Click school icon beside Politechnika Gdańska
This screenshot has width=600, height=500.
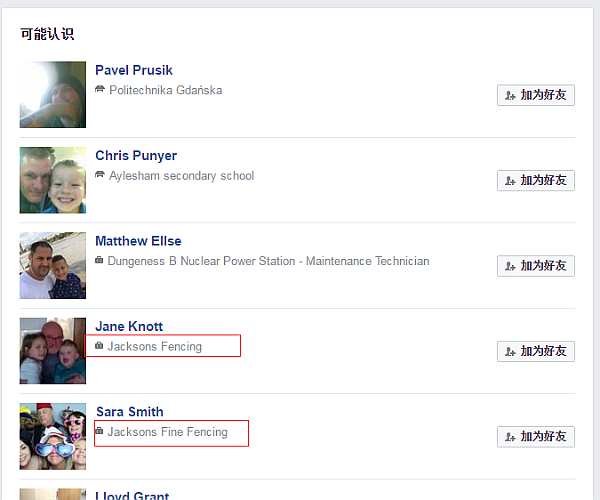click(99, 89)
